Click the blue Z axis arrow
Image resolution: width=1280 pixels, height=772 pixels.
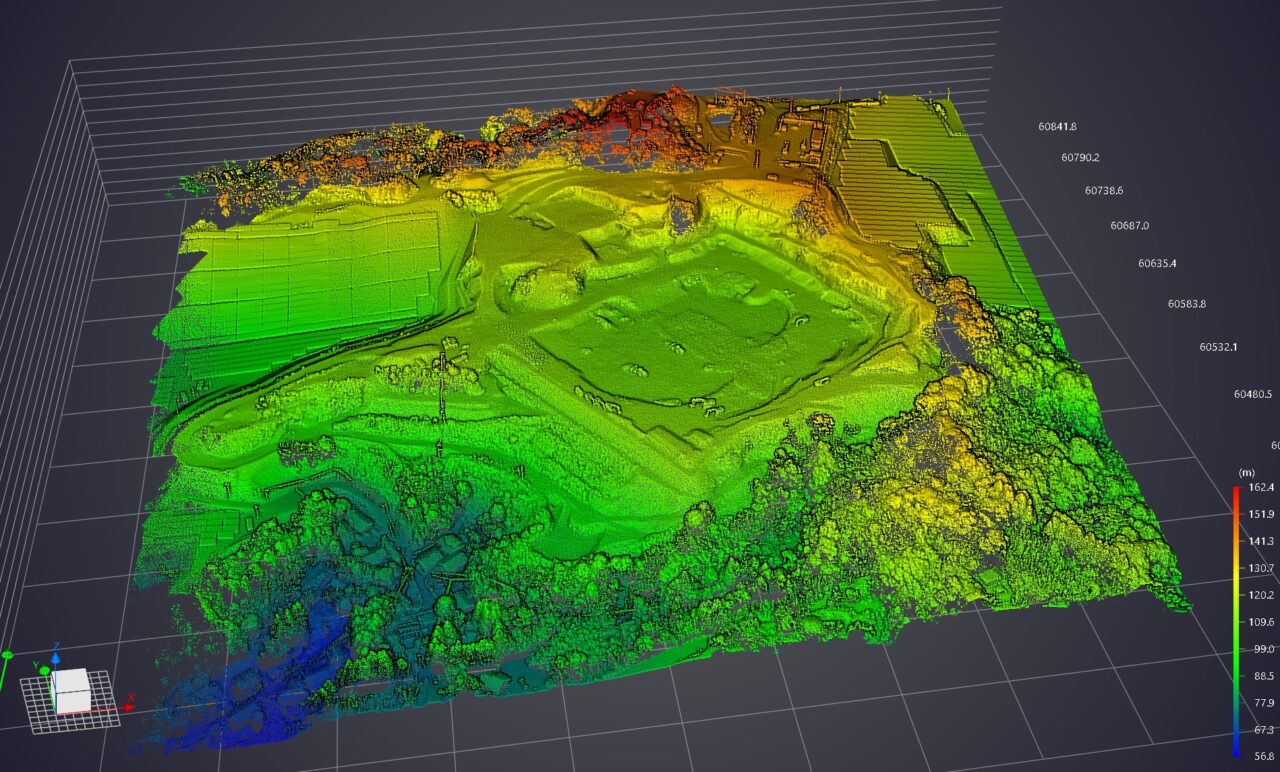click(x=56, y=659)
